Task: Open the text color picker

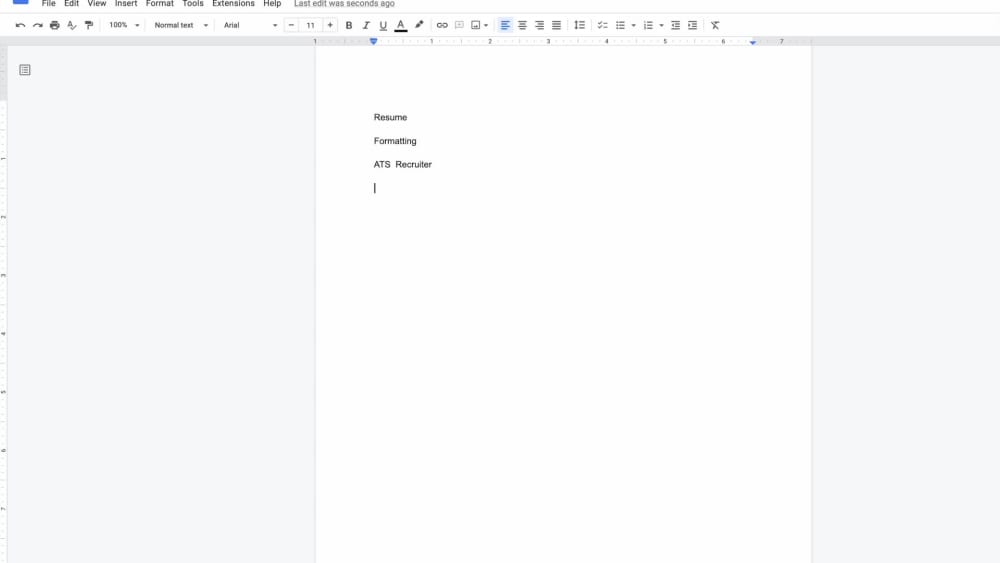Action: [401, 26]
